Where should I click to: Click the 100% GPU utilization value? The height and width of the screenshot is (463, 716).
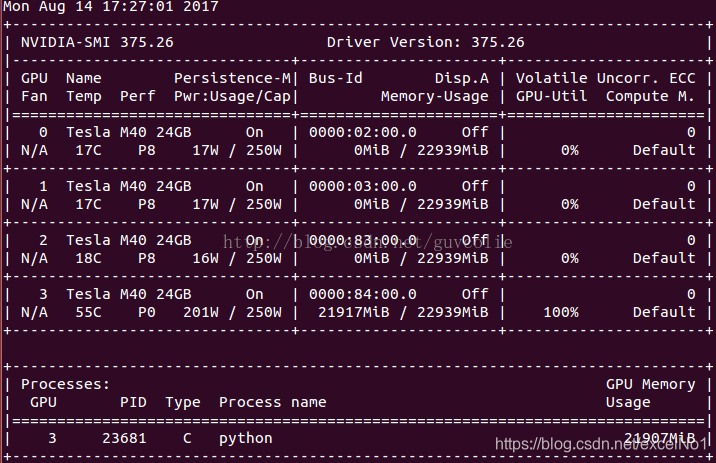click(x=561, y=312)
